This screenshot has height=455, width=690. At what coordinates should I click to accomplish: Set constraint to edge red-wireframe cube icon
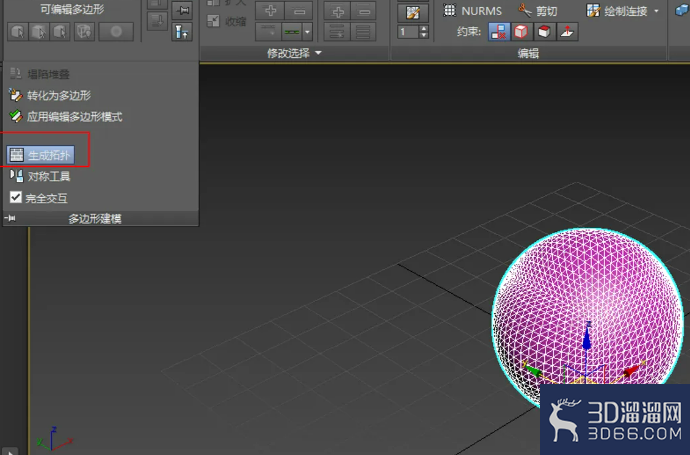tap(521, 32)
